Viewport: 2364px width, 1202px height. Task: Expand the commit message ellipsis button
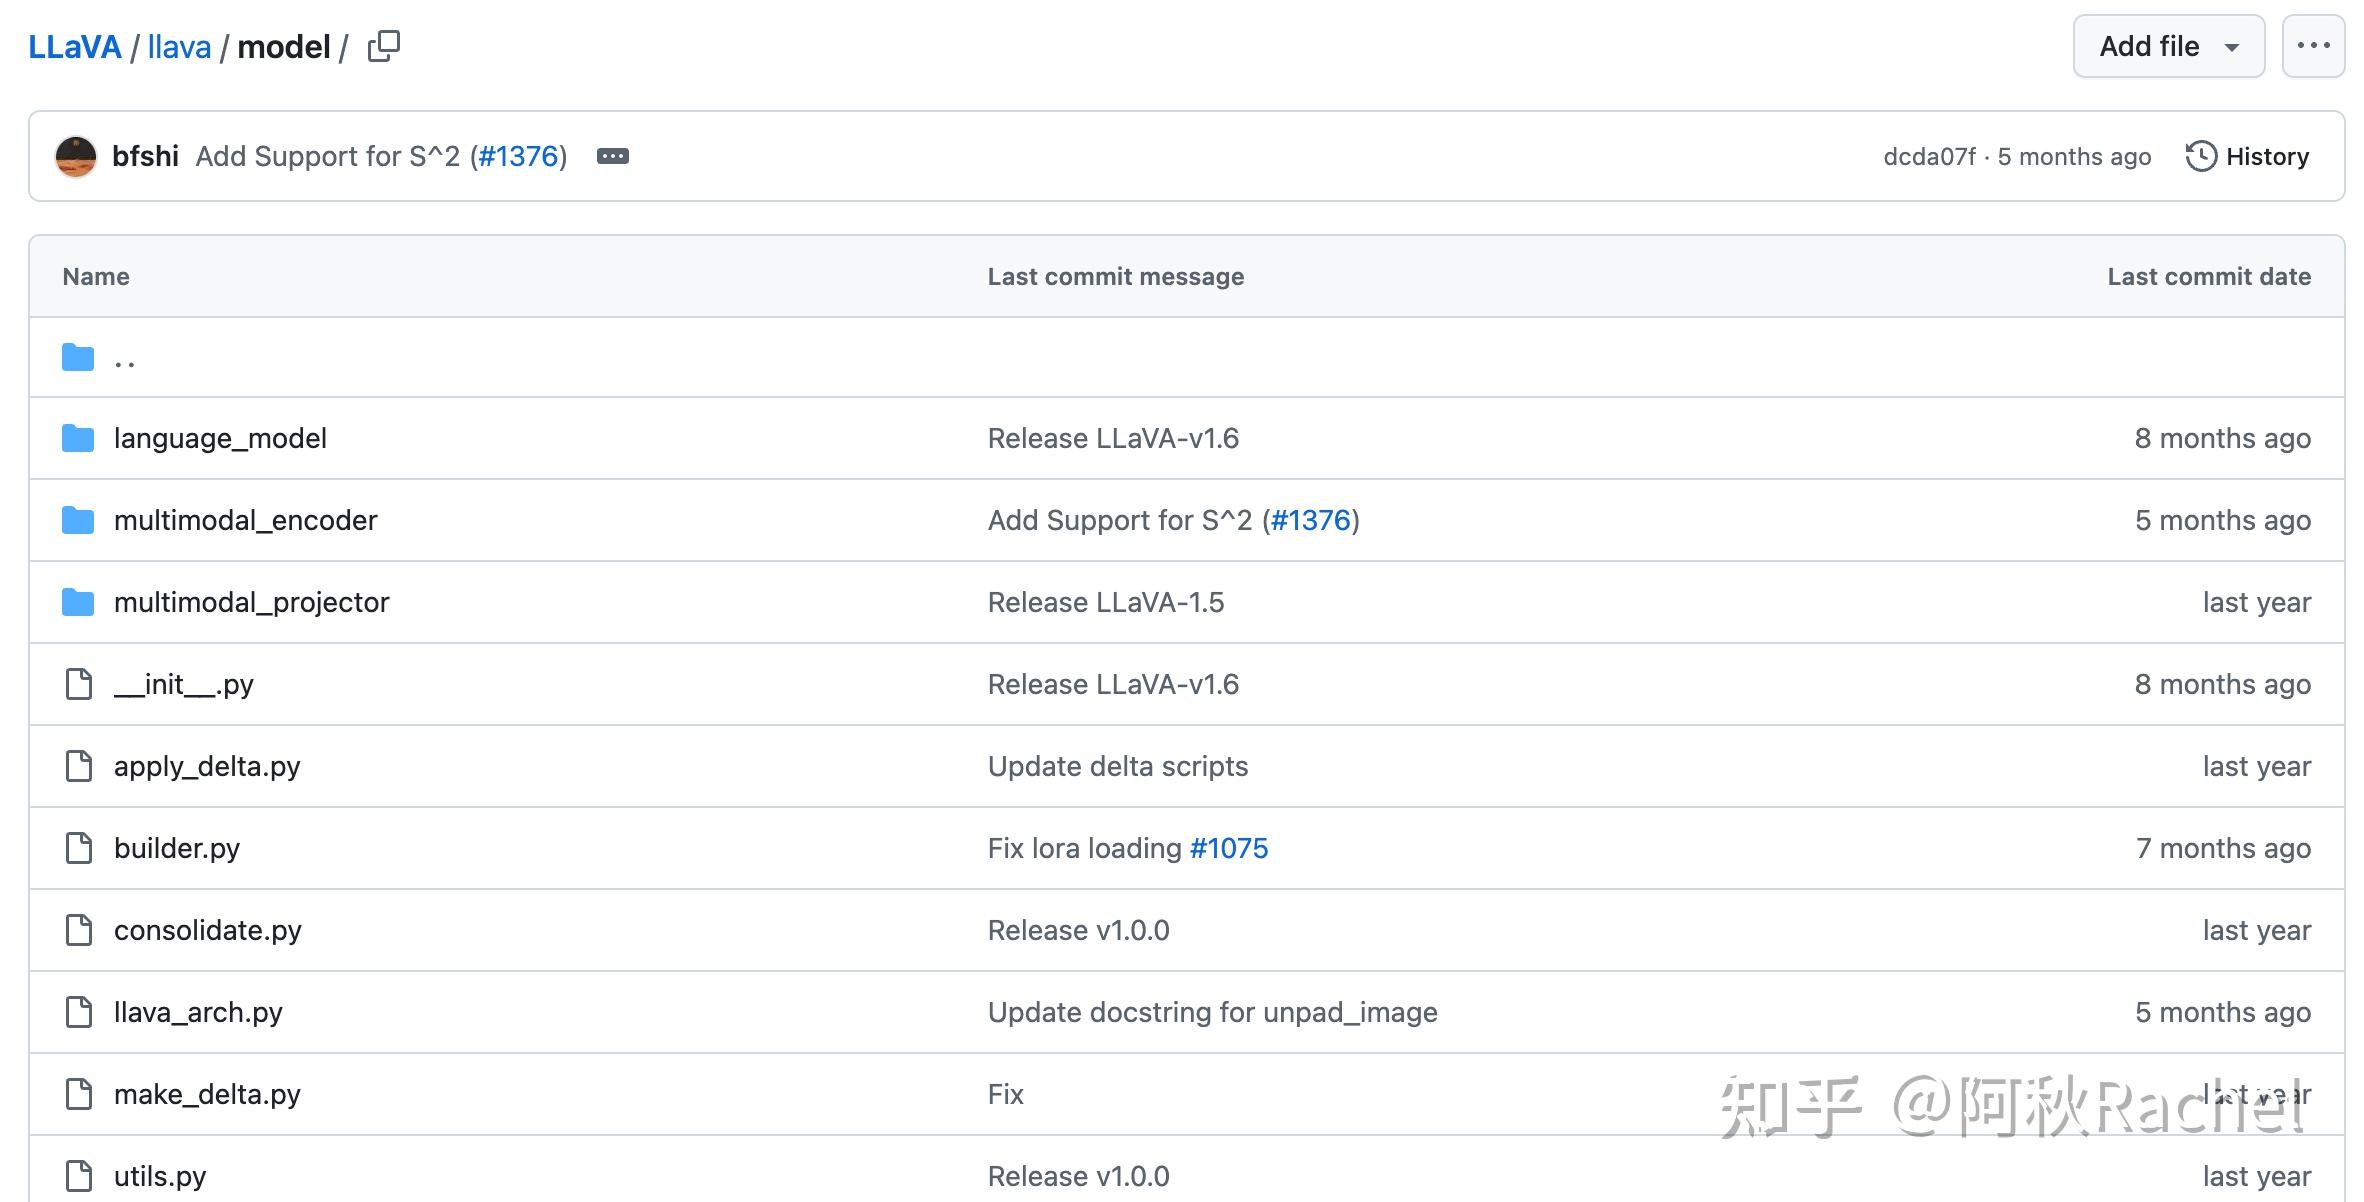tap(612, 156)
